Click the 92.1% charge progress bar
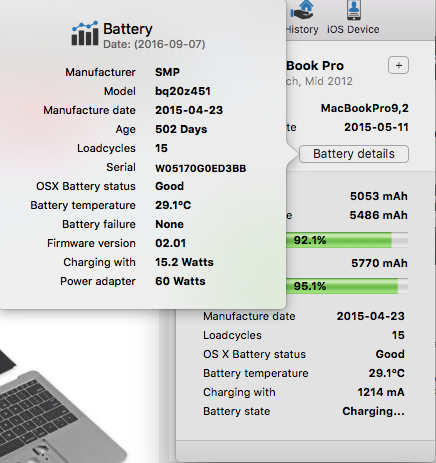436x463 pixels. point(347,240)
